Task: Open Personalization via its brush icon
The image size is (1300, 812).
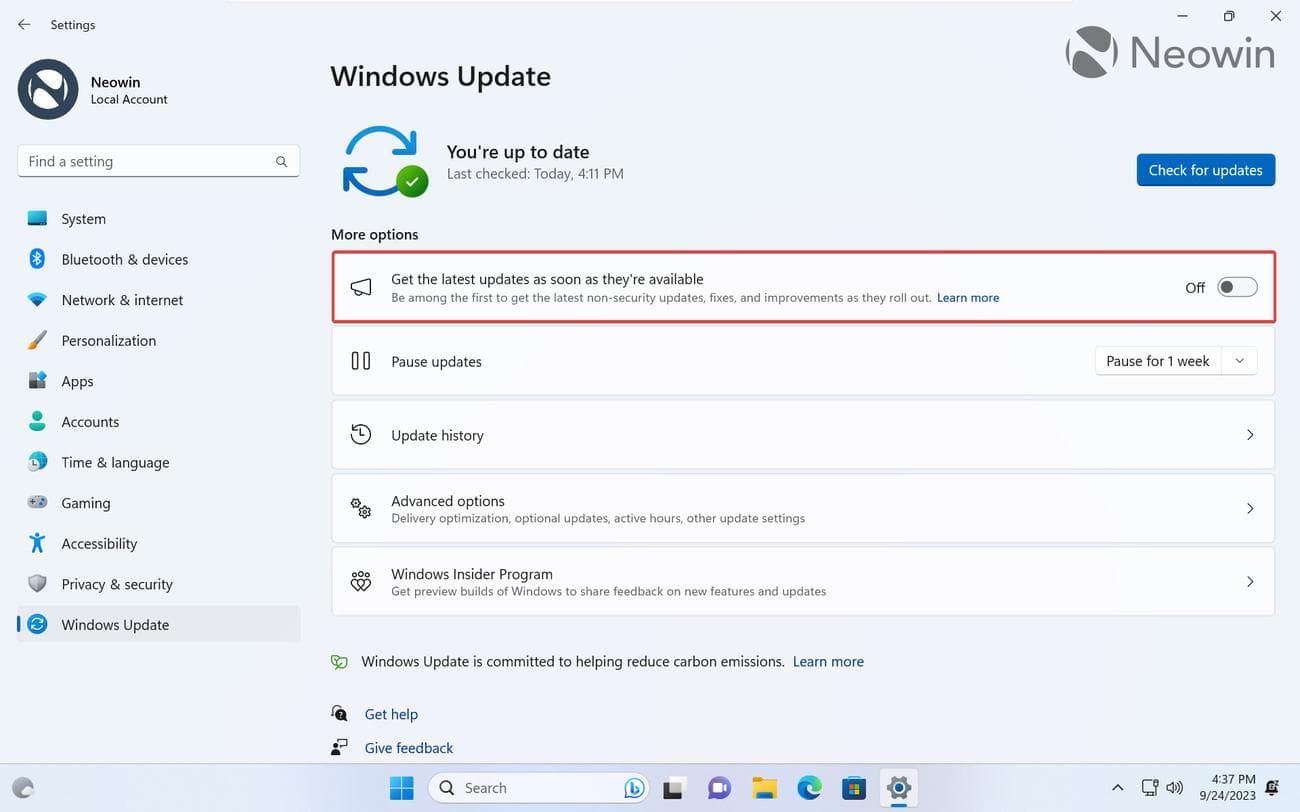Action: tap(36, 340)
